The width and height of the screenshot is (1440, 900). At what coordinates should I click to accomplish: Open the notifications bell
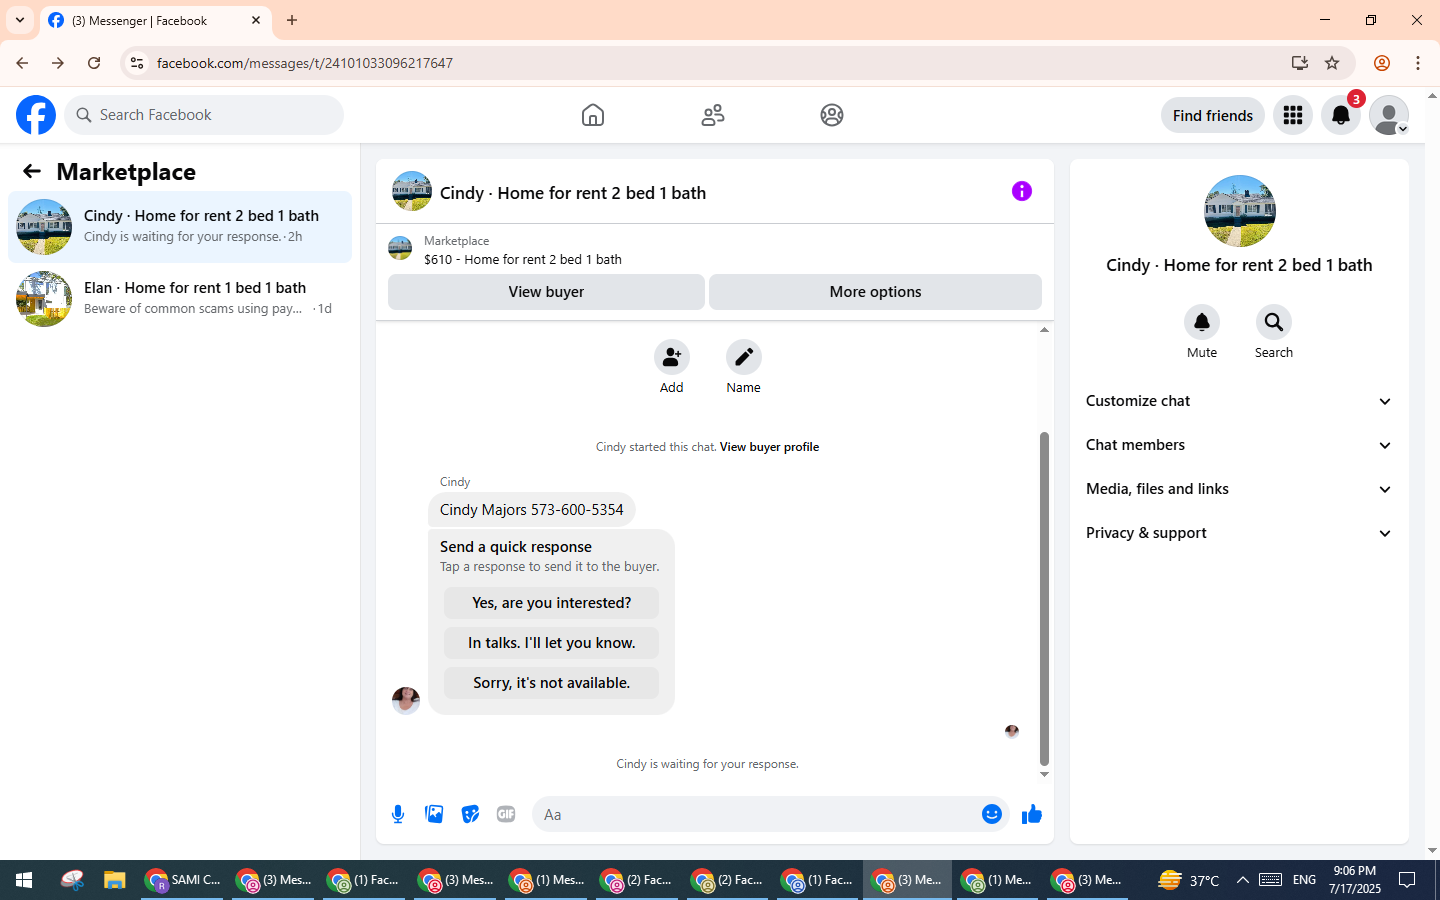tap(1341, 115)
